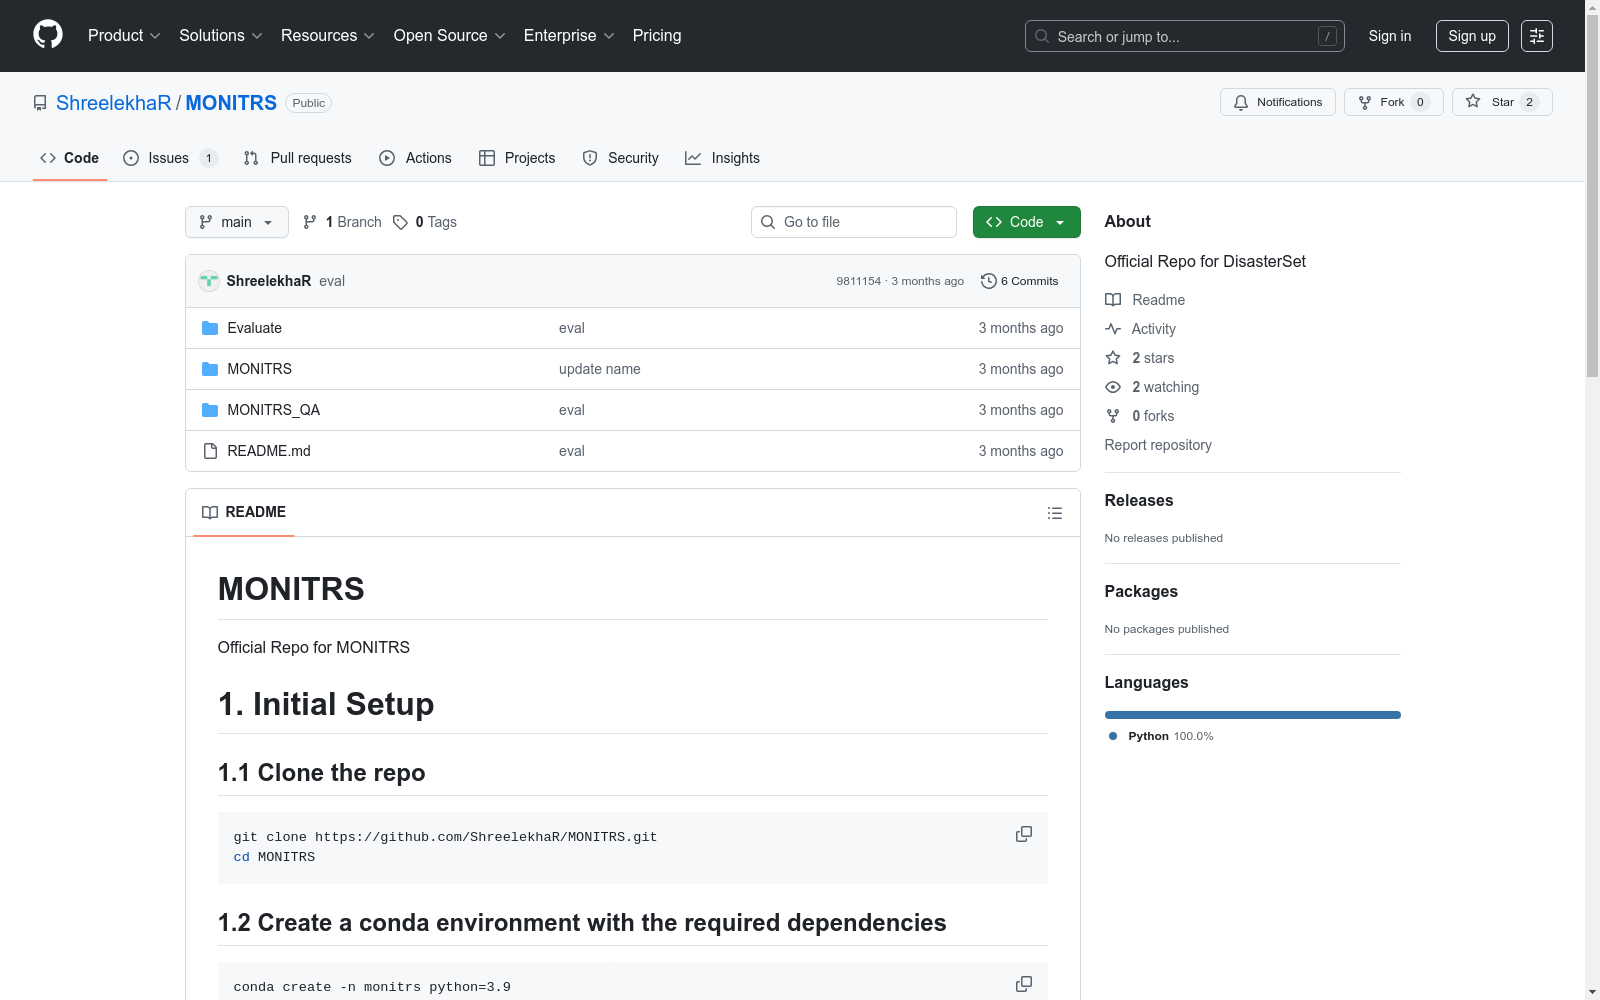
Task: Click the Python 100.0% language link
Action: click(x=1162, y=736)
